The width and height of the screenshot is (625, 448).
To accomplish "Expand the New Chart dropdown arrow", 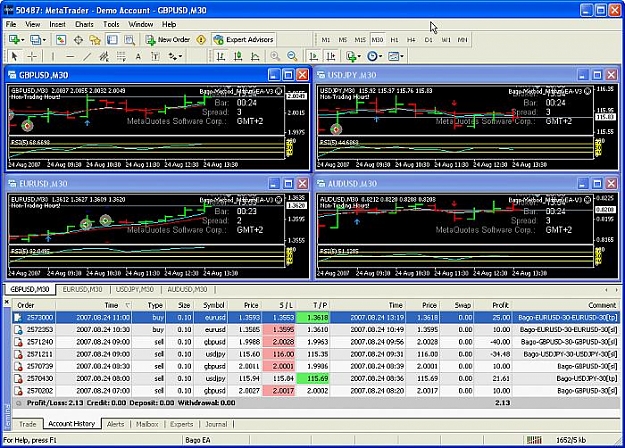I will (23, 40).
